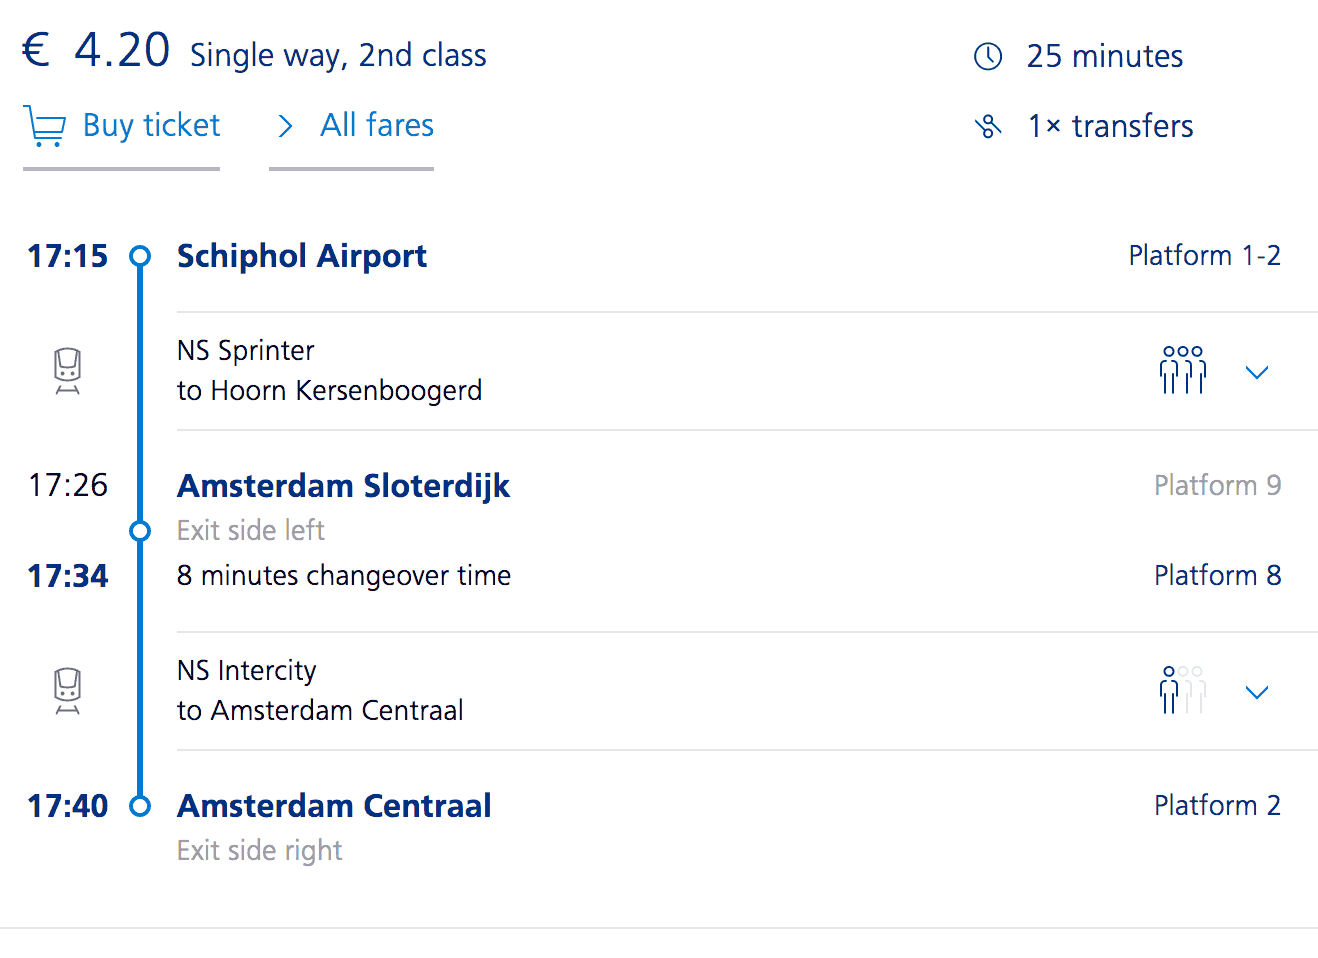This screenshot has height=958, width=1318.
Task: Click the train icon next to NS Intercity
Action: pos(67,691)
